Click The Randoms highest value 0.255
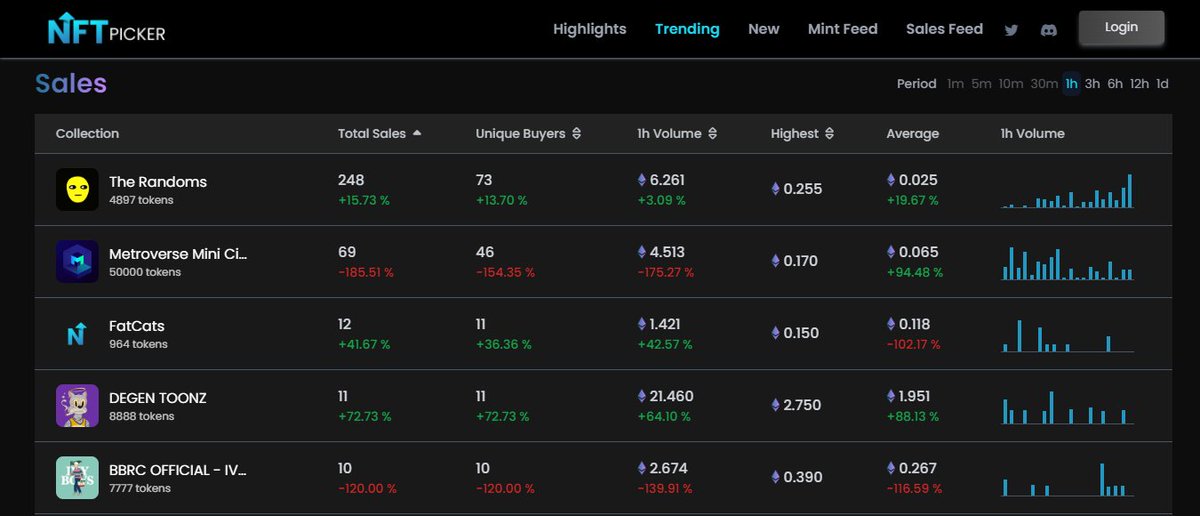Viewport: 1200px width, 516px height. click(x=796, y=189)
